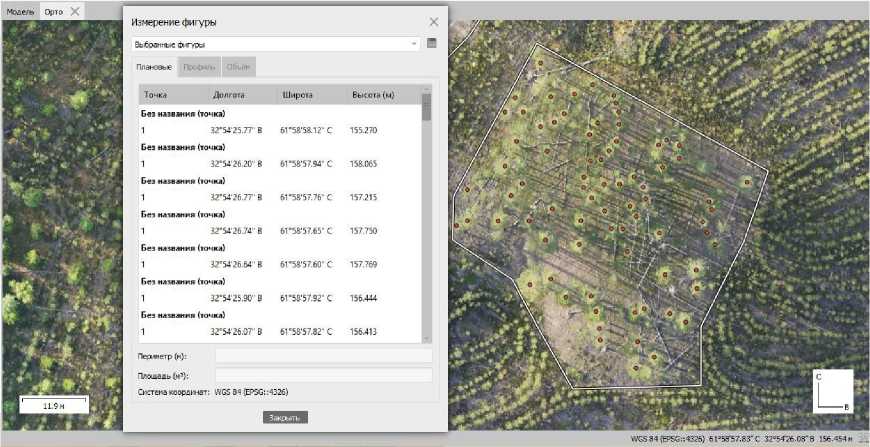Click the Площадь (м²) field
Viewport: 870px width, 447px height.
click(323, 375)
